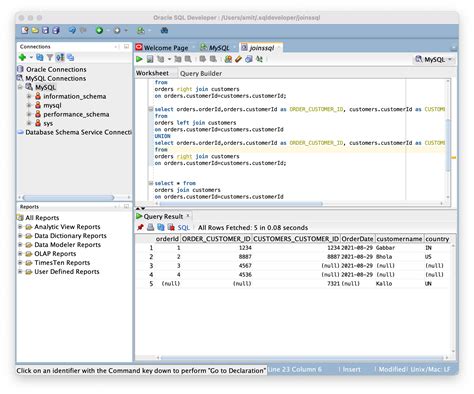Screen dimensions: 474x394
Task: Click the New file icon in main toolbar
Action: point(25,30)
